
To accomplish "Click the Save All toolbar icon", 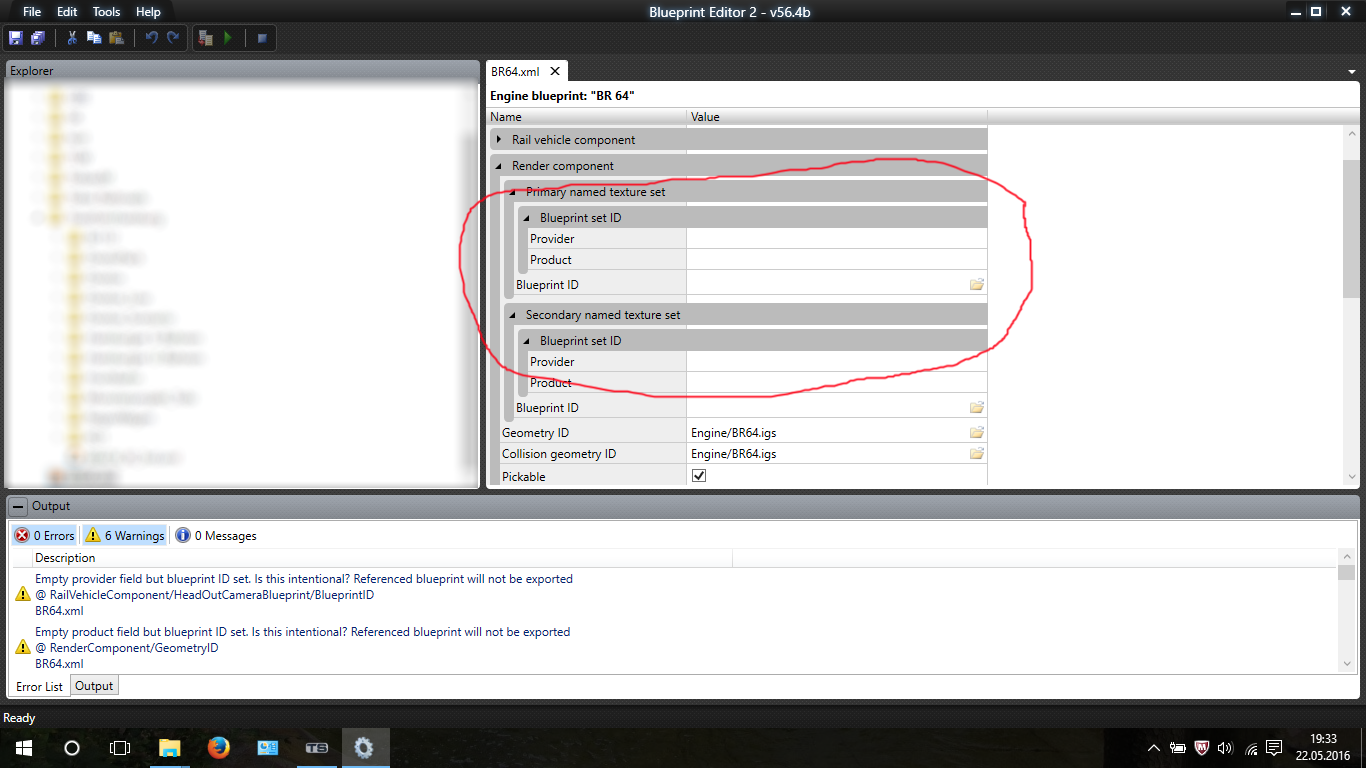I will (38, 38).
